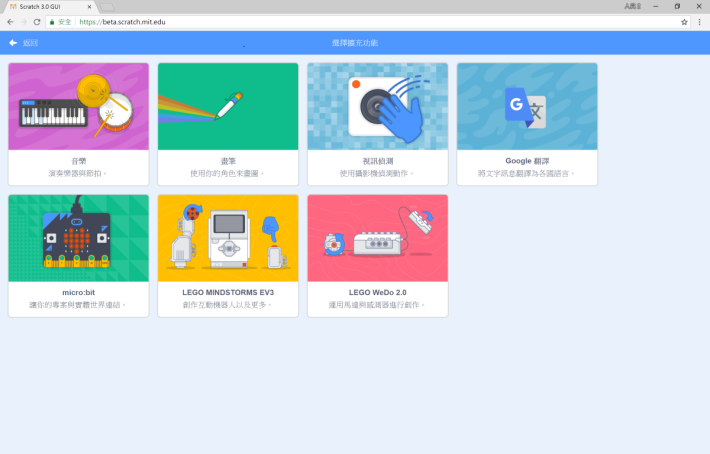Open the Pen extension rainbow pencil image

click(x=228, y=106)
